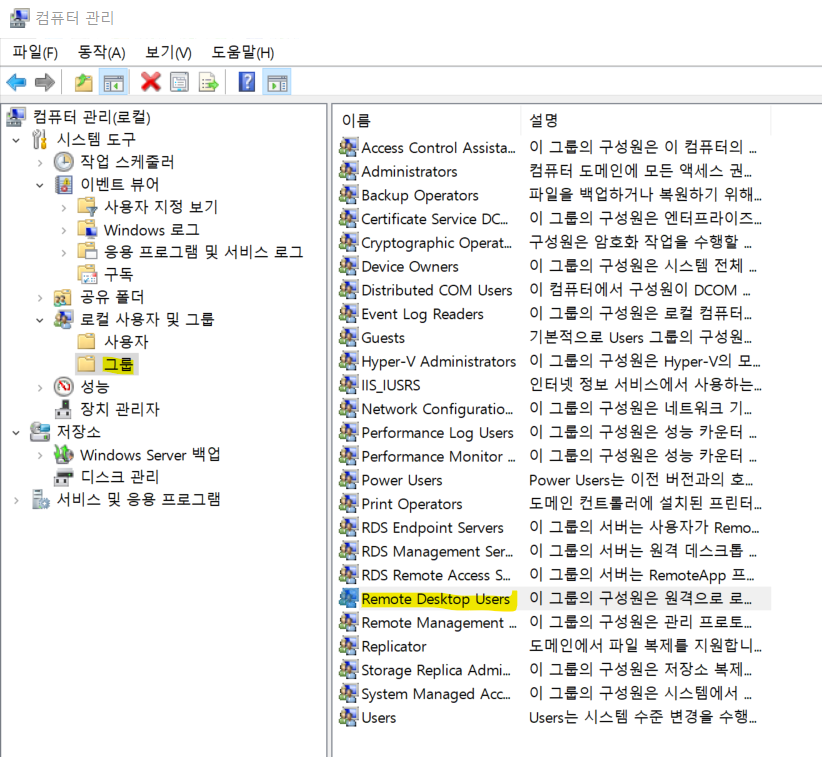Click the red X Delete toolbar icon
822x757 pixels.
[x=150, y=82]
